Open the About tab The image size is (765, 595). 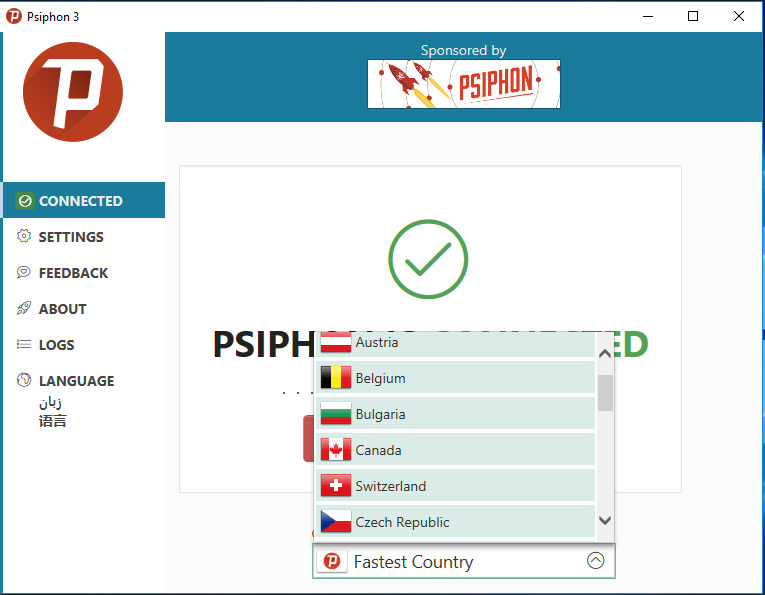tap(84, 309)
